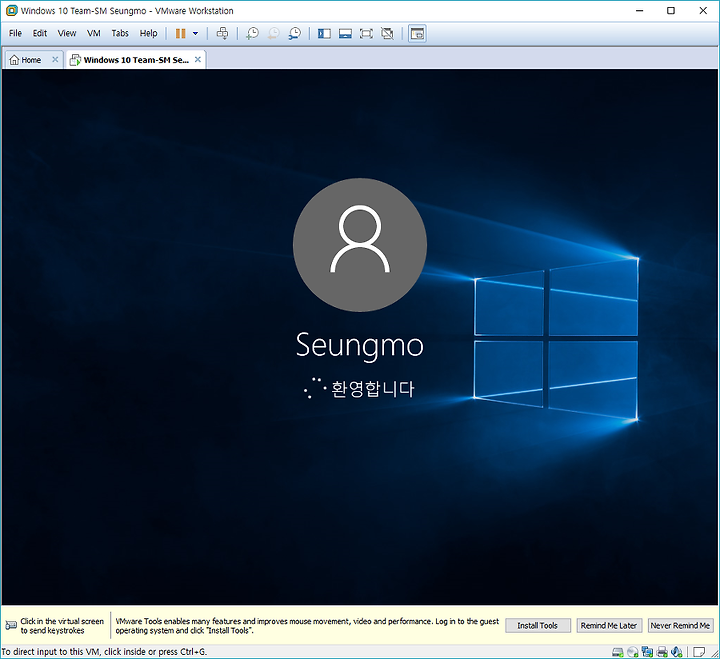Open the Tabs menu

click(120, 33)
